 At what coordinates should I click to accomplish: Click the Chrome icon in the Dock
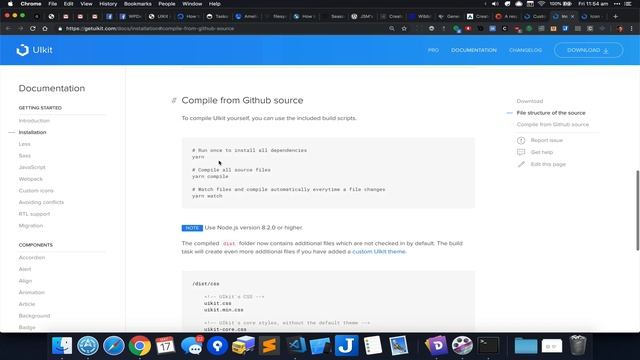click(x=140, y=345)
